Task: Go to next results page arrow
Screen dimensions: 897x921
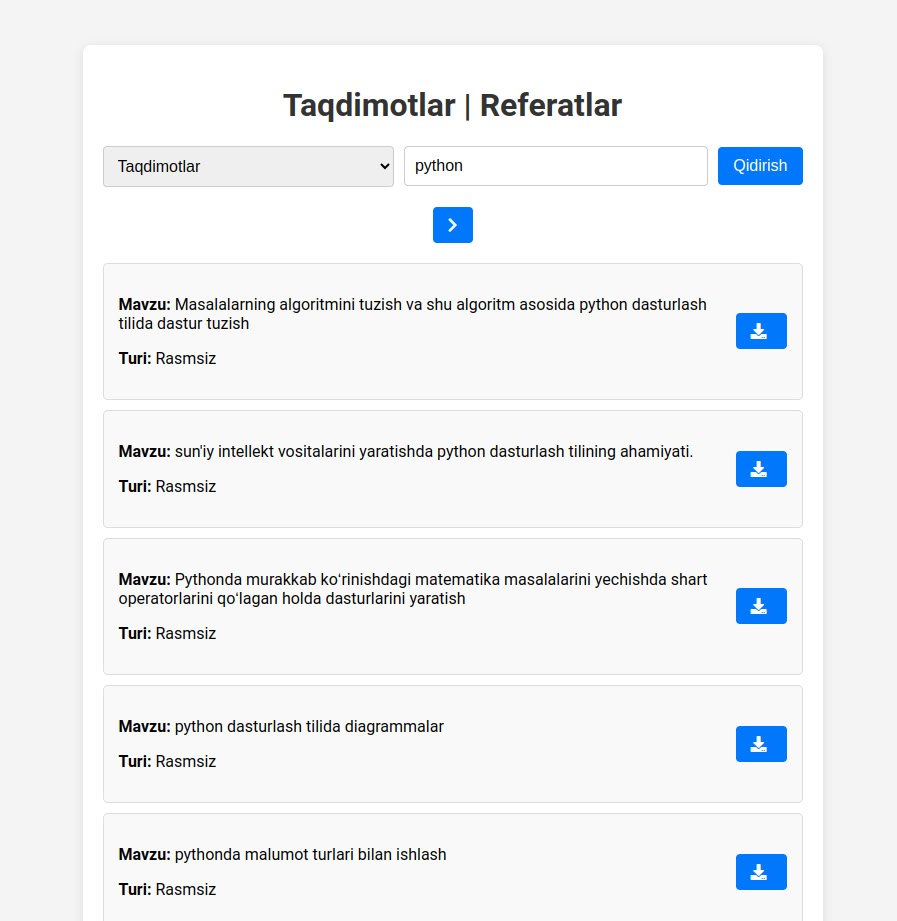Action: [452, 225]
